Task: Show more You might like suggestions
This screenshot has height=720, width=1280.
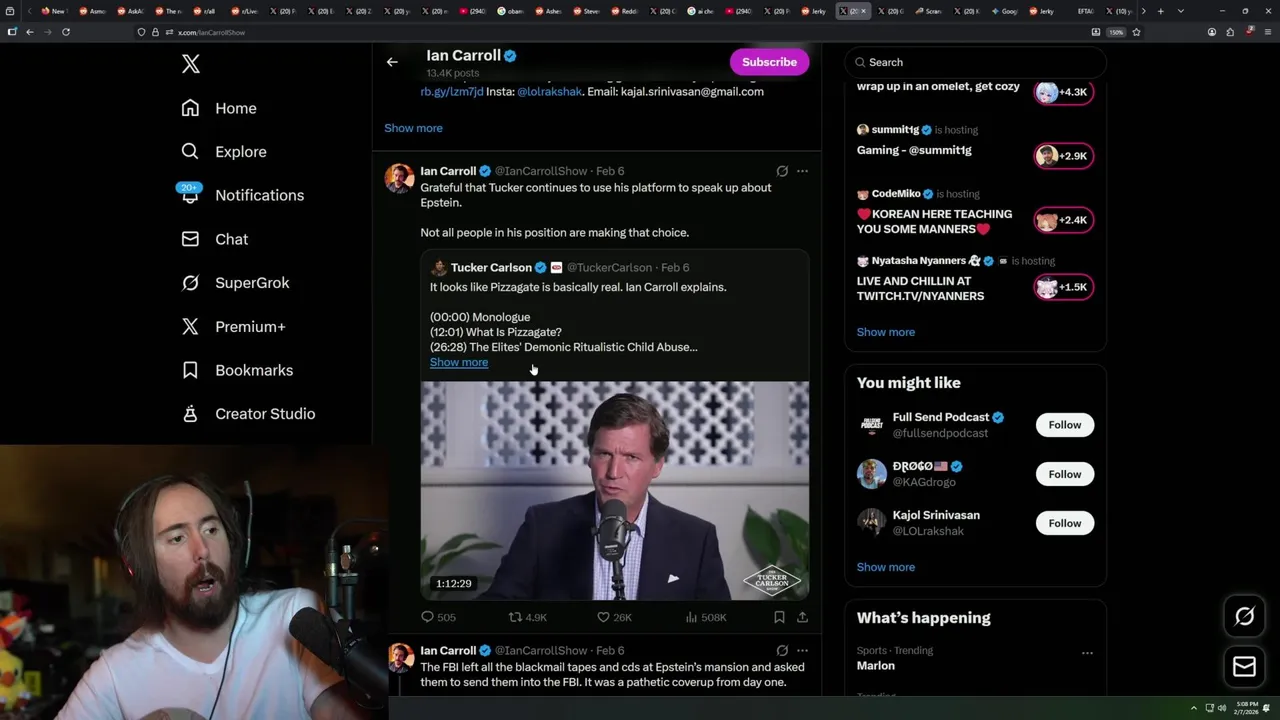Action: pos(885,567)
